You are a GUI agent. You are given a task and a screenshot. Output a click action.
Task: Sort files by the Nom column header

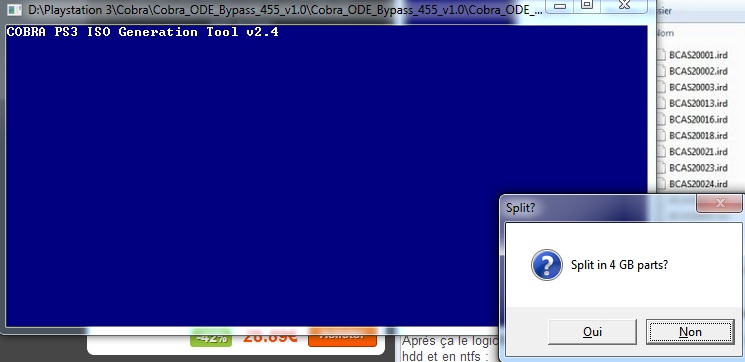tap(665, 33)
